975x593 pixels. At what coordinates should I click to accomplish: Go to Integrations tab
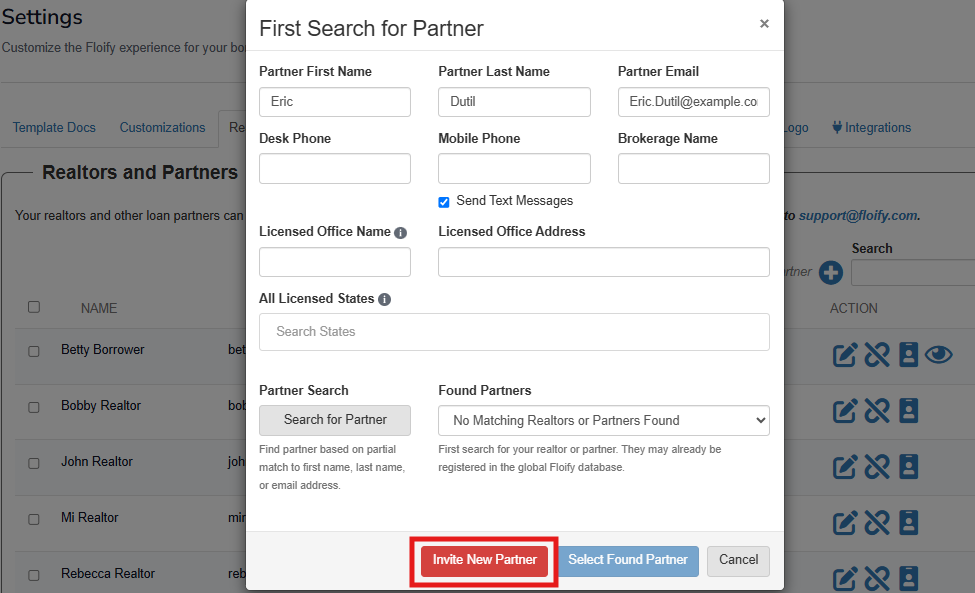pos(871,128)
